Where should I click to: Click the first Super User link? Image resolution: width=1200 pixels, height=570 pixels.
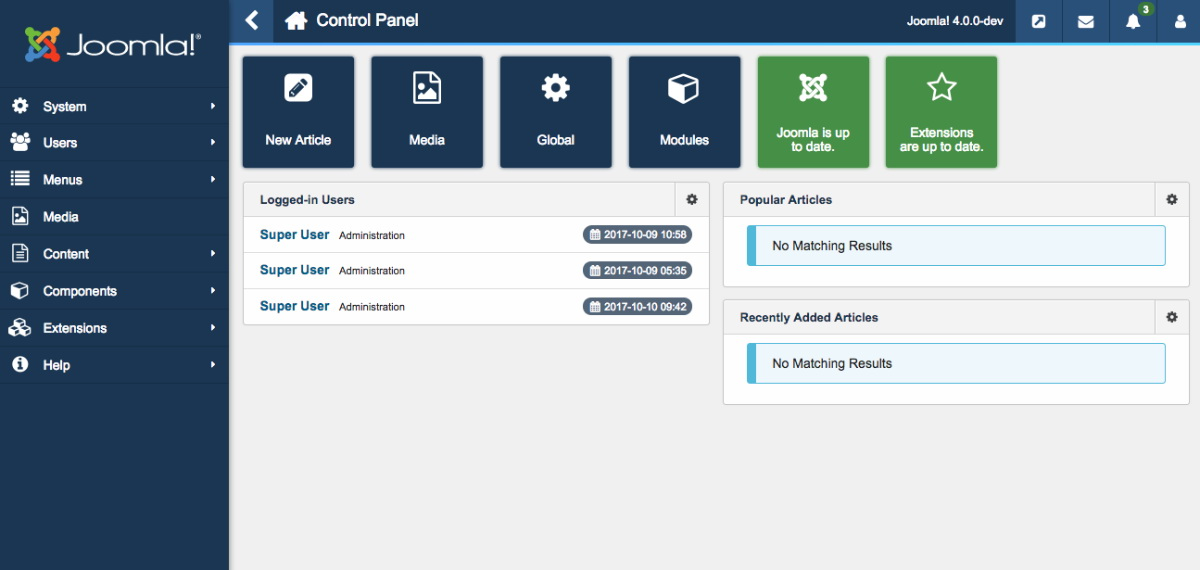(294, 235)
